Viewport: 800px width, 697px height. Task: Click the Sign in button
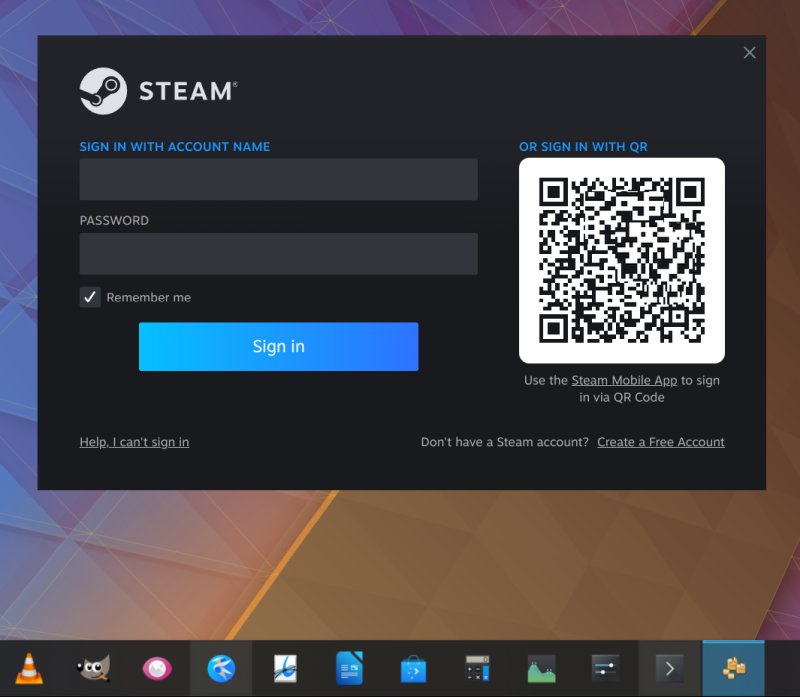[x=279, y=346]
